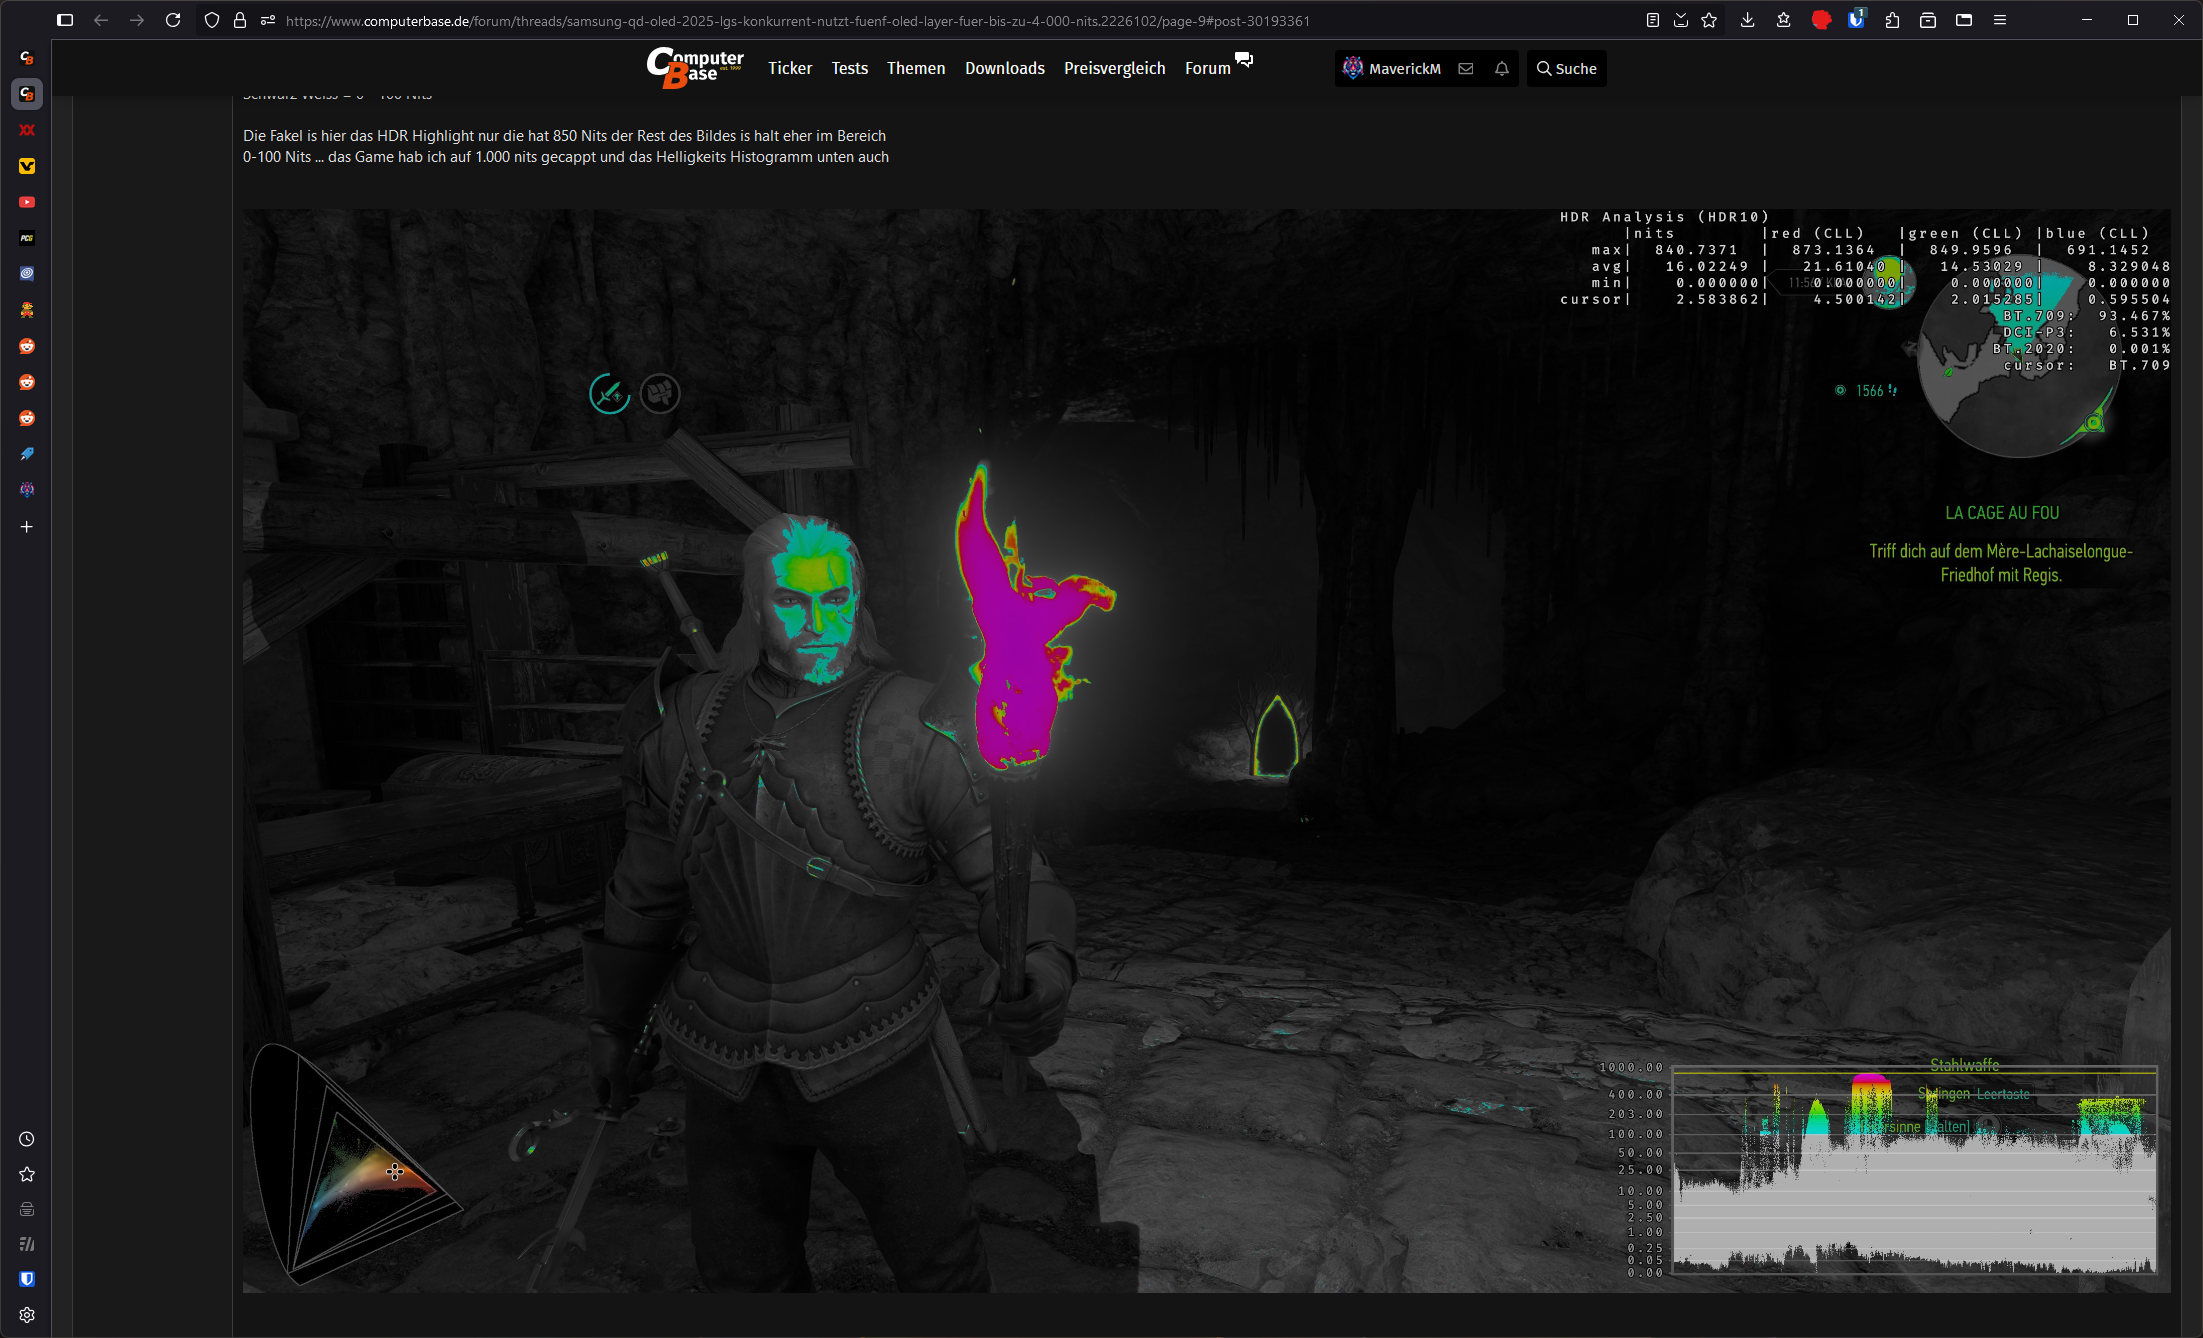2203x1338 pixels.
Task: Toggle reader view icon in the address bar
Action: 1652,20
